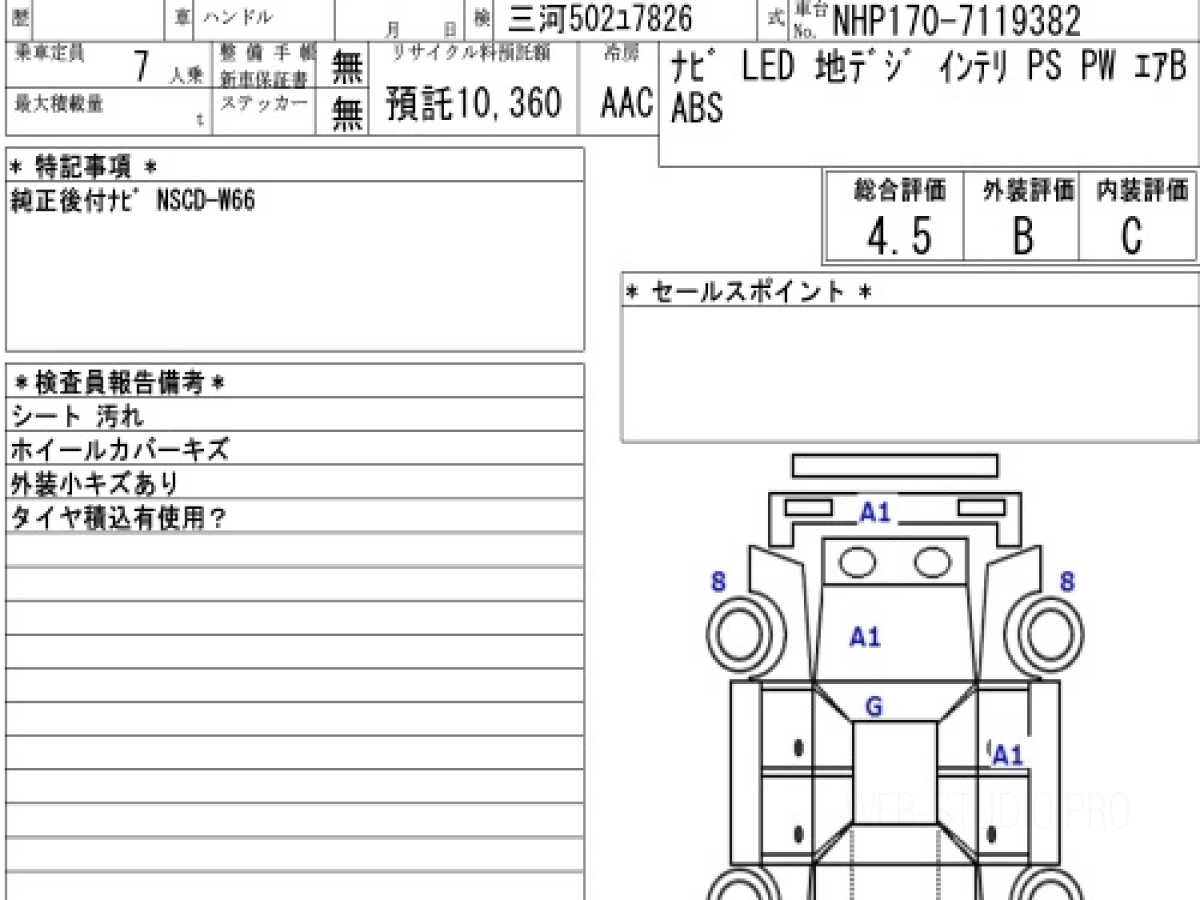
Task: Click the exterior grade B
Action: [x=1023, y=238]
